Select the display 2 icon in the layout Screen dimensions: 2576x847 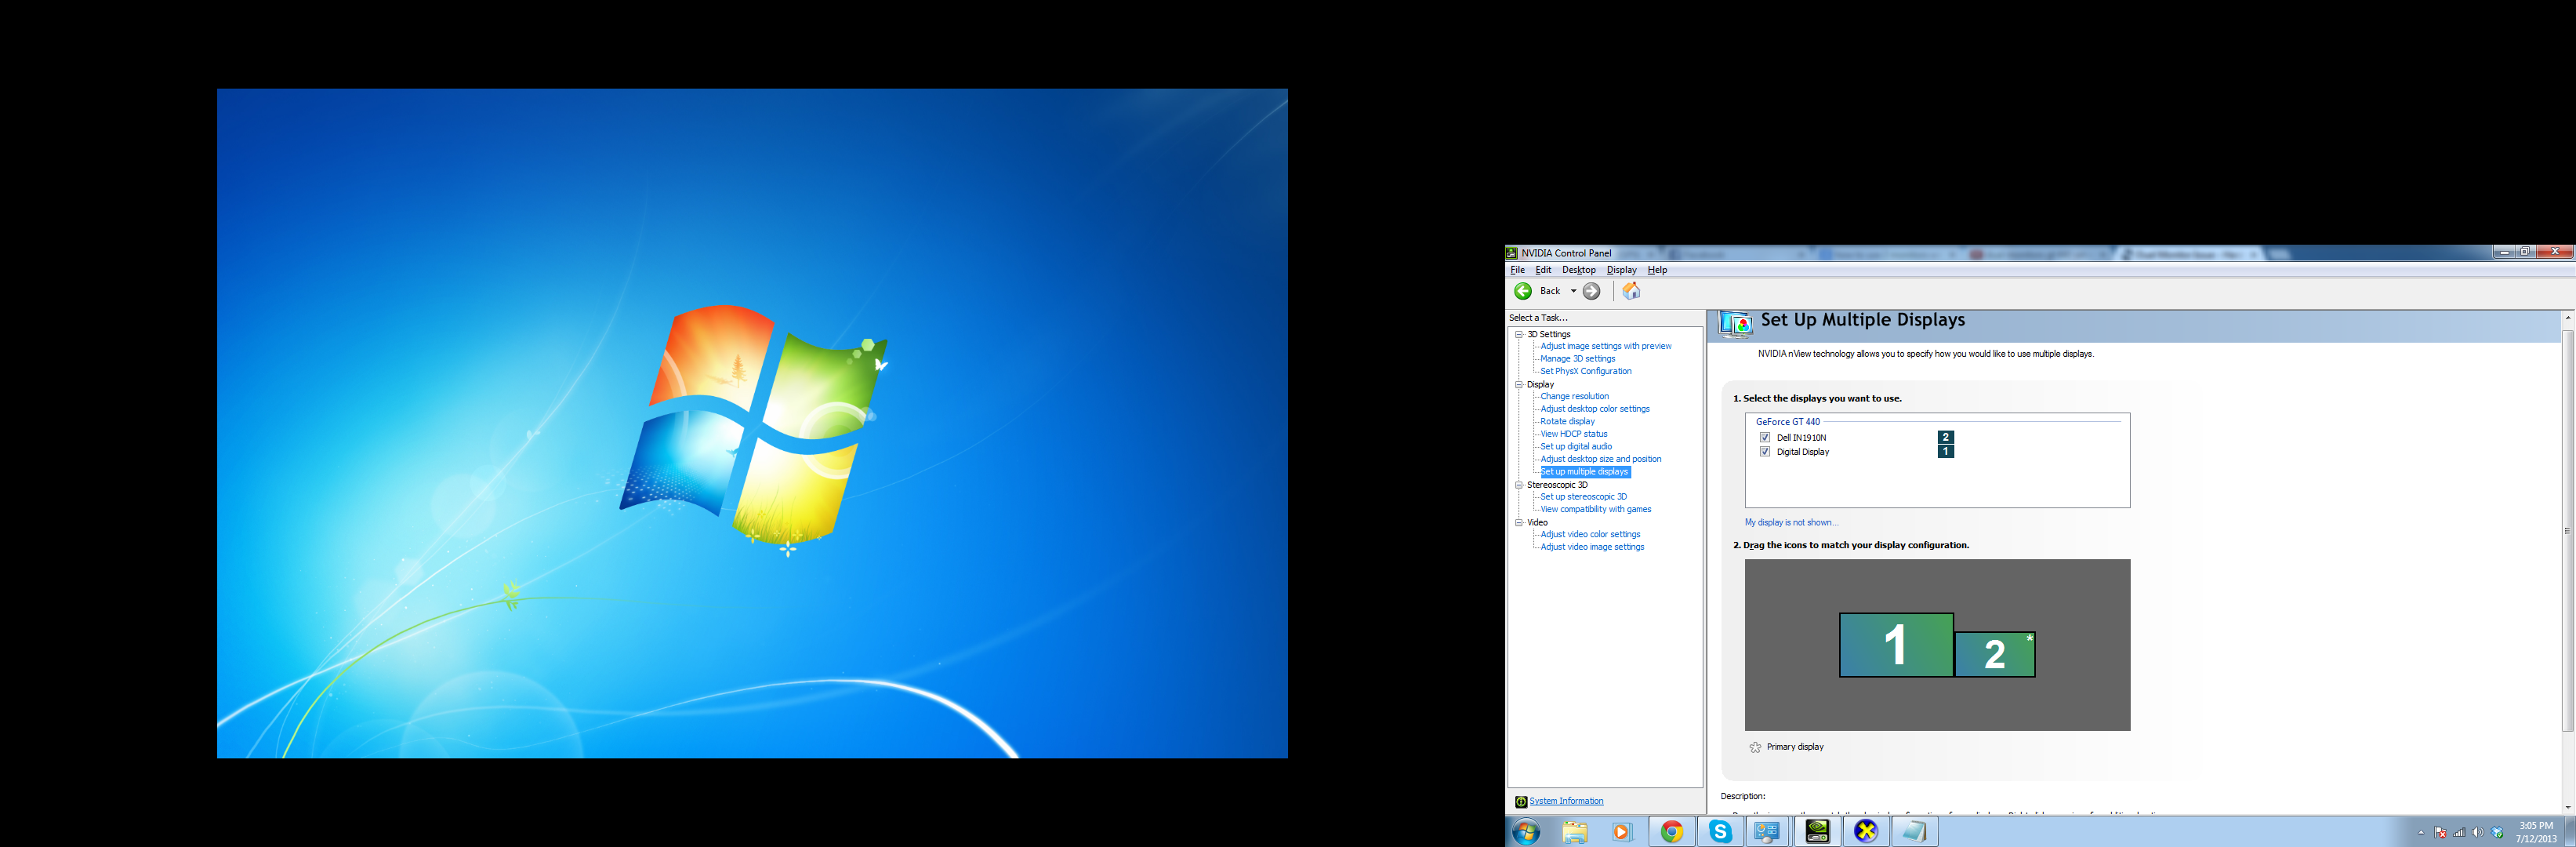1995,654
